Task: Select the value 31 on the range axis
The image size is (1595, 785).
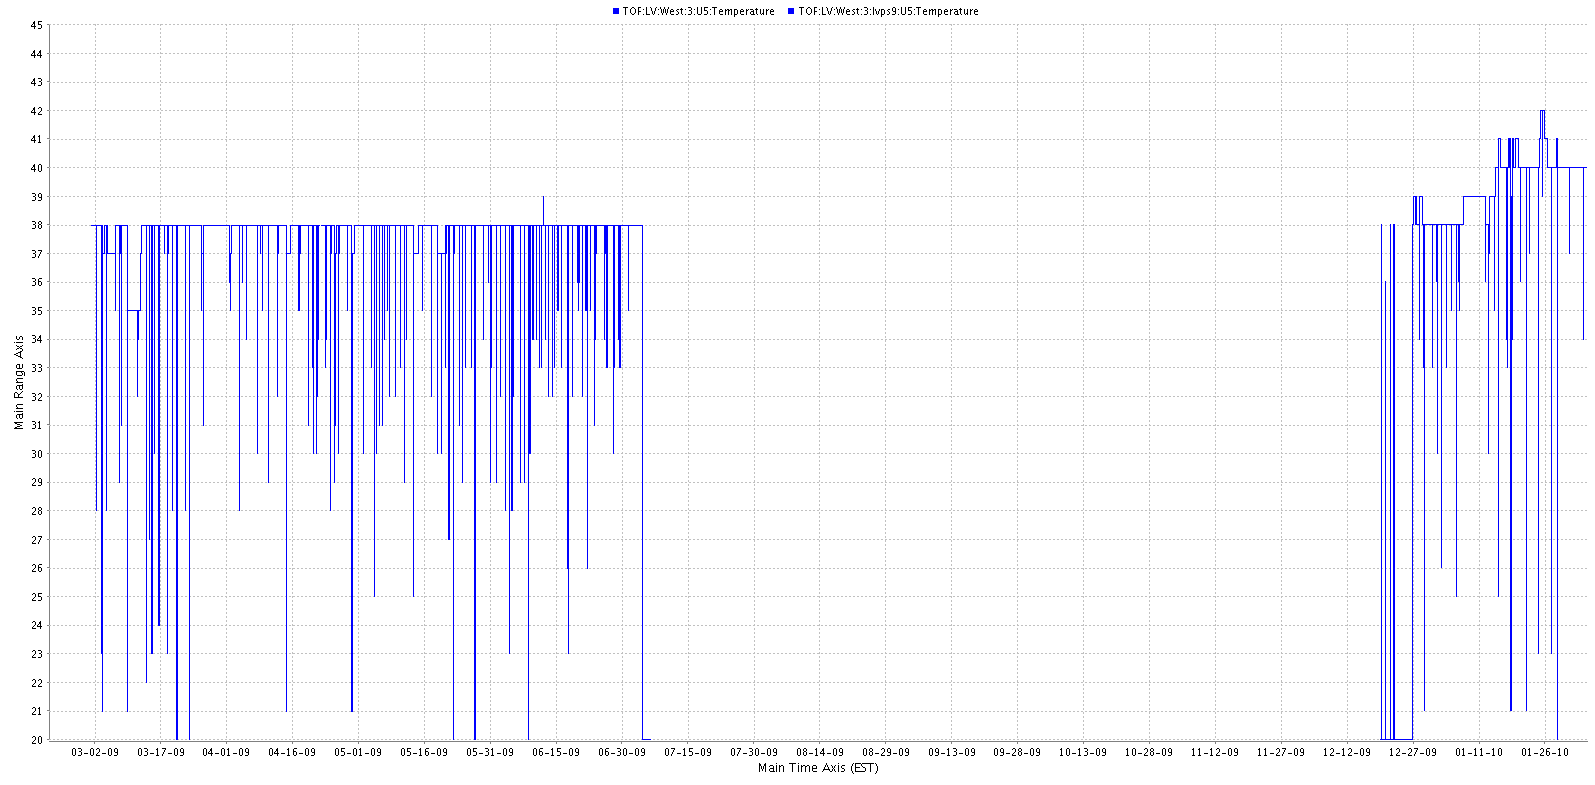Action: click(36, 425)
